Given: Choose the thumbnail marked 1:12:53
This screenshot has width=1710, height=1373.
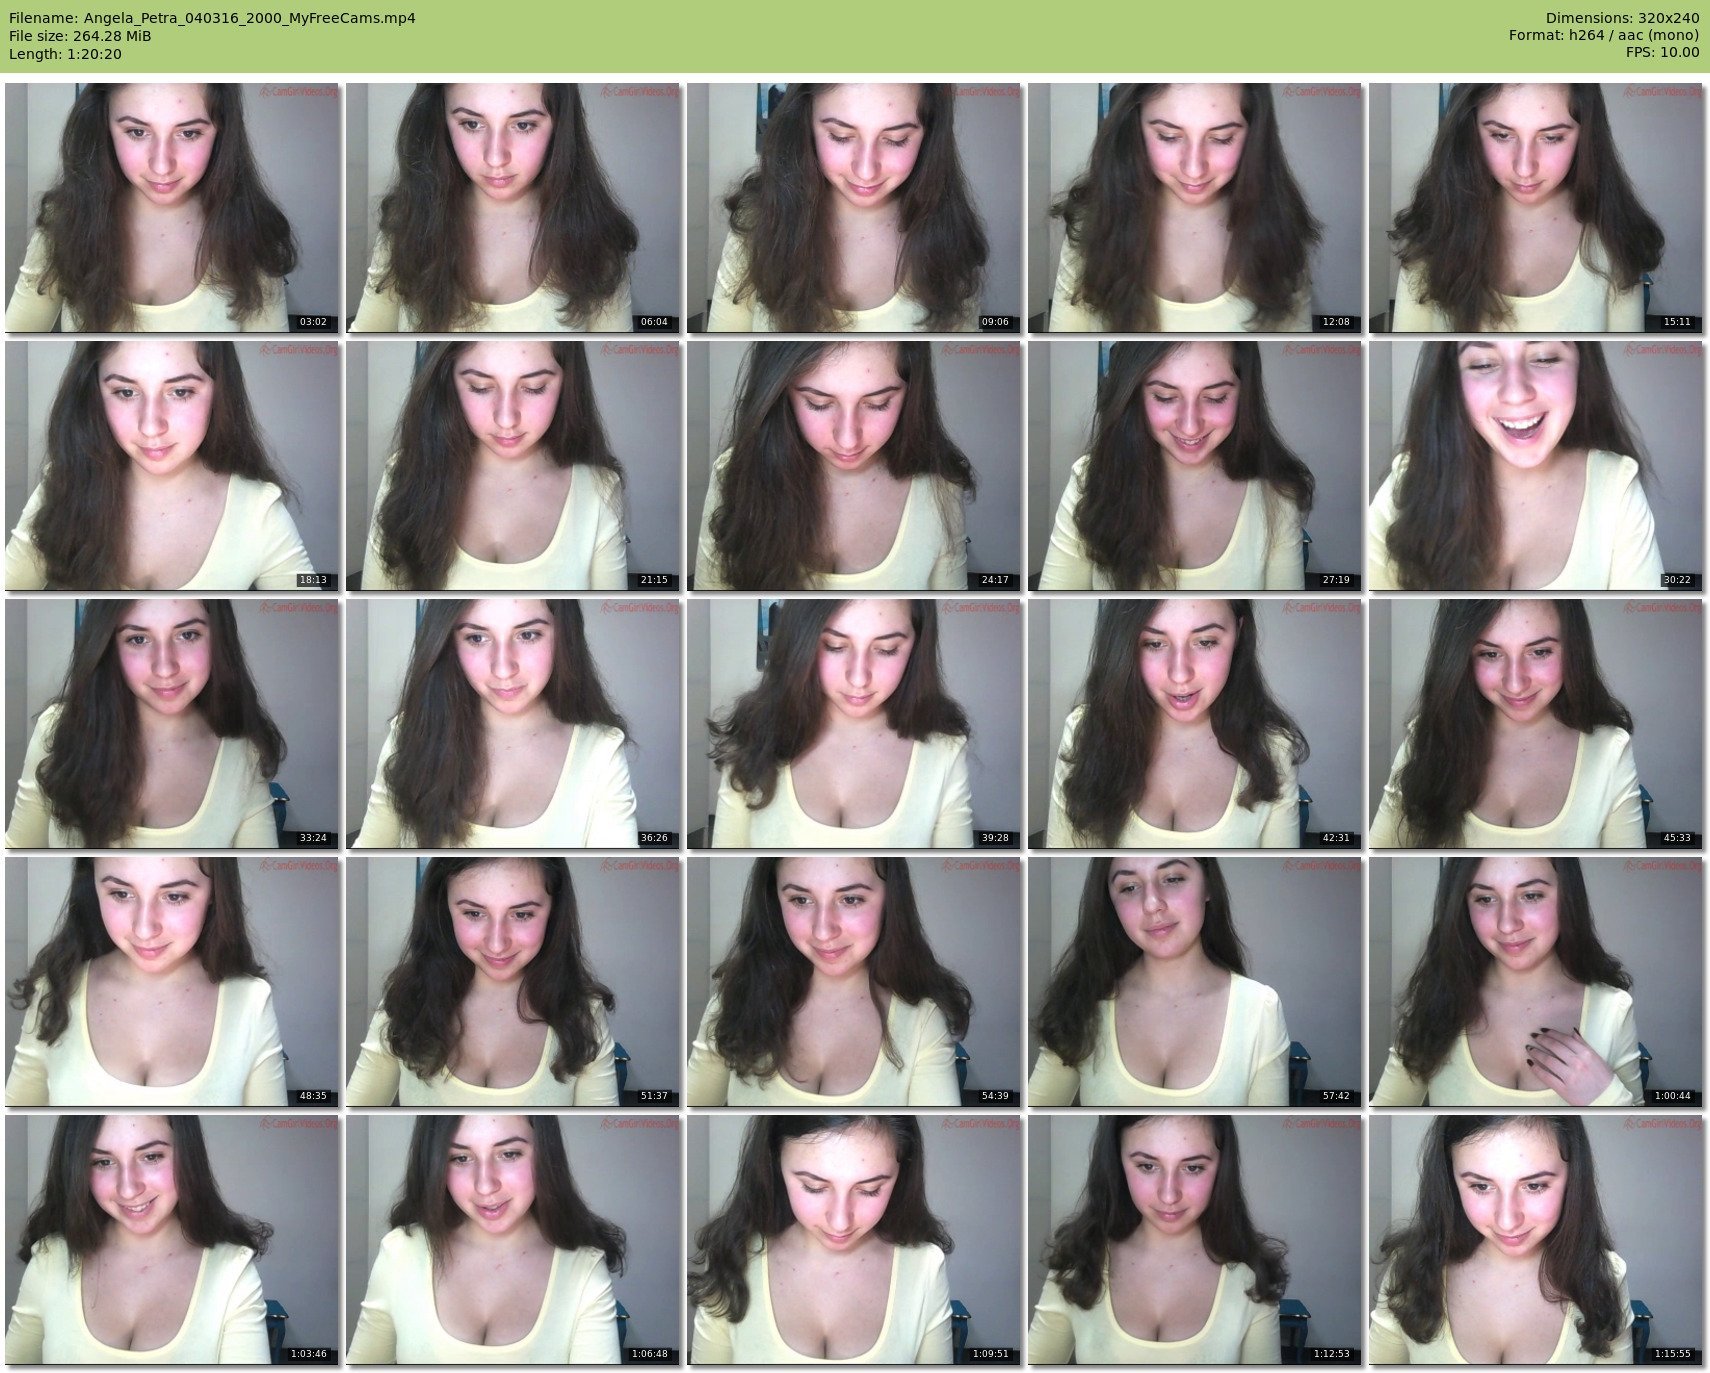Looking at the screenshot, I should click(1195, 1239).
